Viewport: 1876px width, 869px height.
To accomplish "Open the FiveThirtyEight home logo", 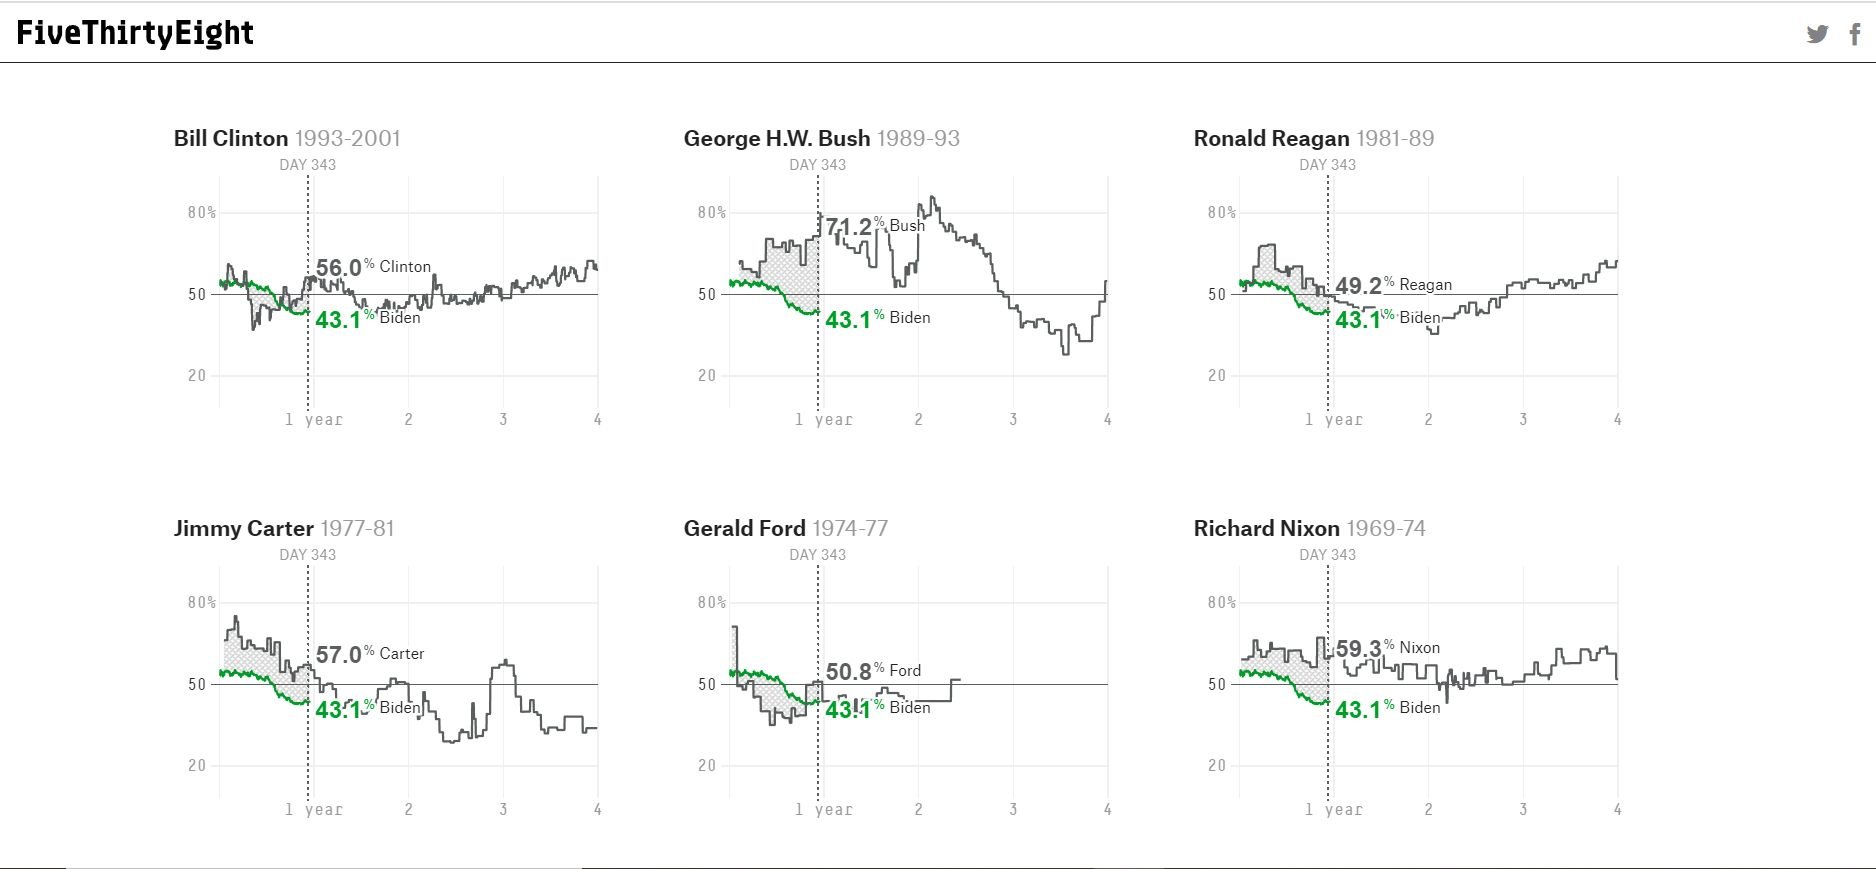I will [x=135, y=33].
